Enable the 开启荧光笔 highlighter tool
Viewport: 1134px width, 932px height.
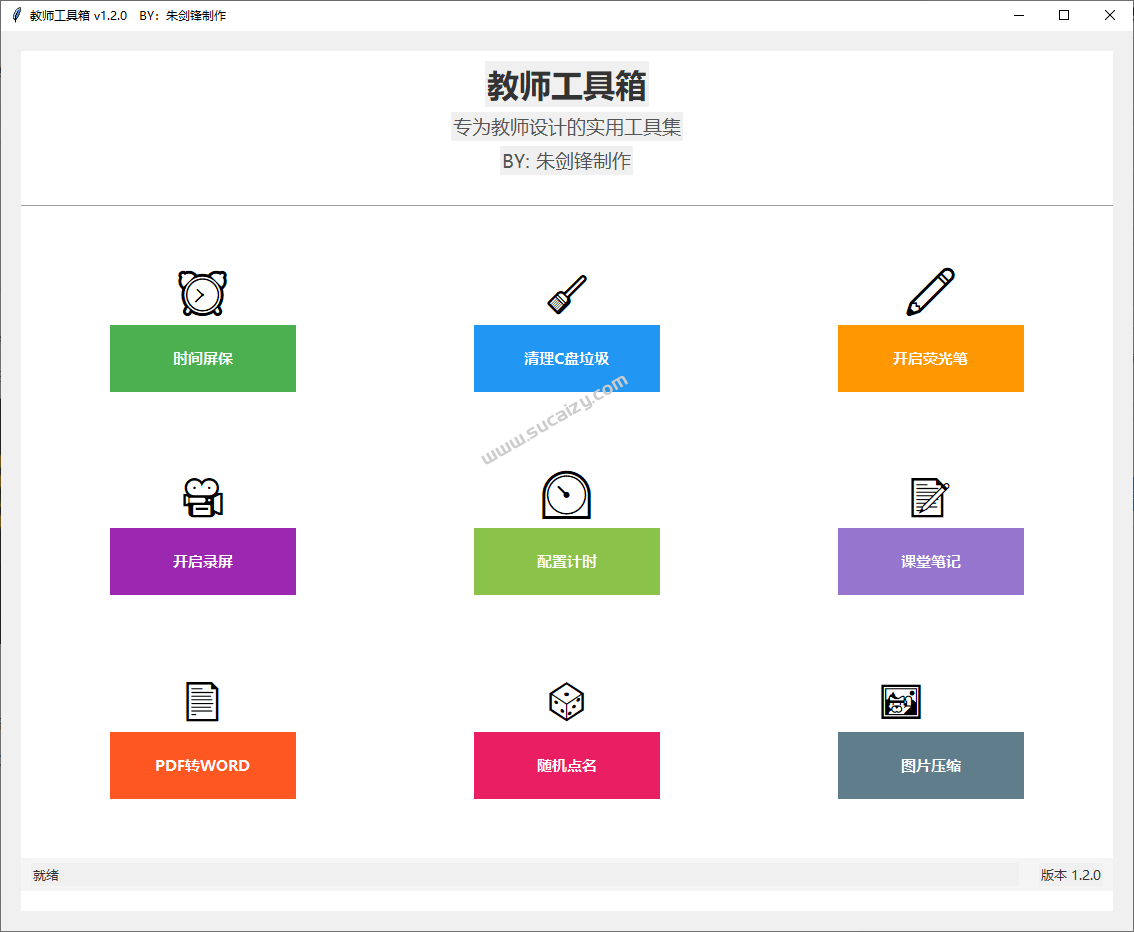[930, 358]
